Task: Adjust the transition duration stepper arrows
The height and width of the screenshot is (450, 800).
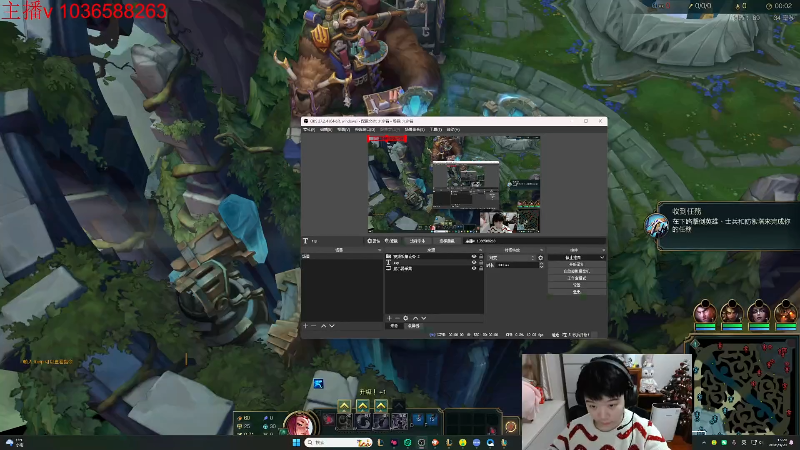Action: (x=541, y=265)
